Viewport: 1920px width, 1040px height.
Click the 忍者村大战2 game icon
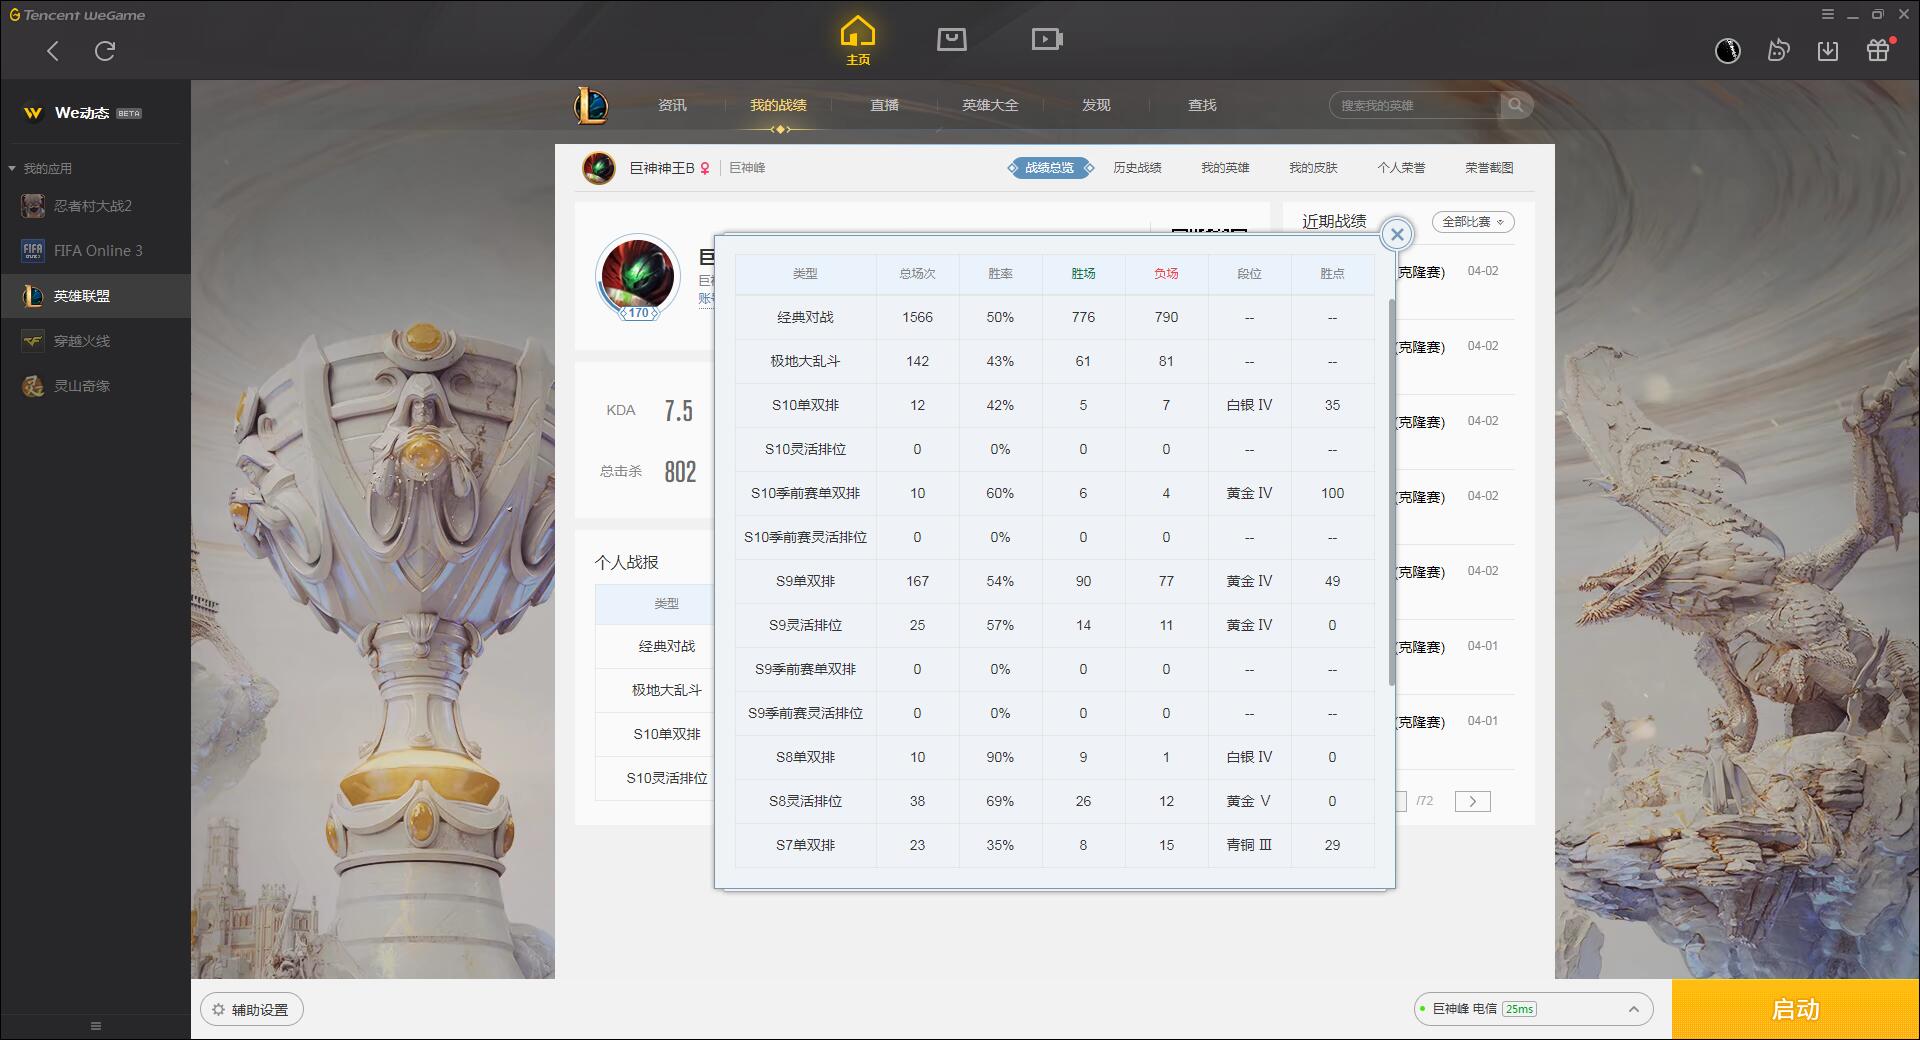click(33, 206)
